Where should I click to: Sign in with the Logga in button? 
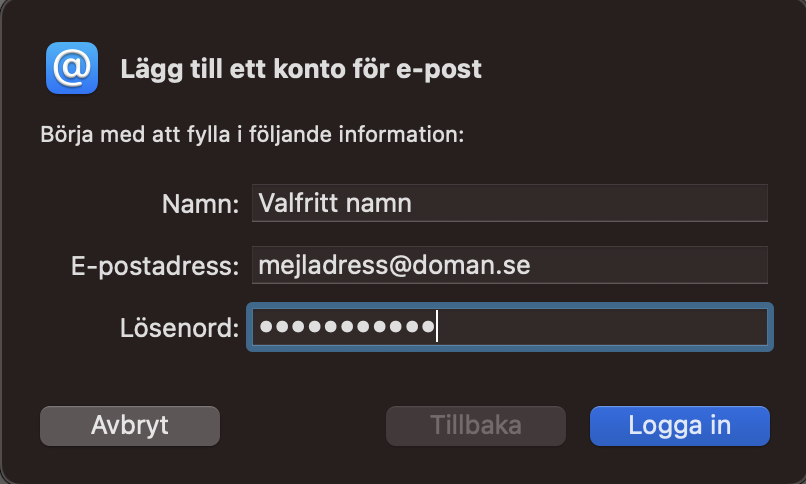tap(680, 426)
